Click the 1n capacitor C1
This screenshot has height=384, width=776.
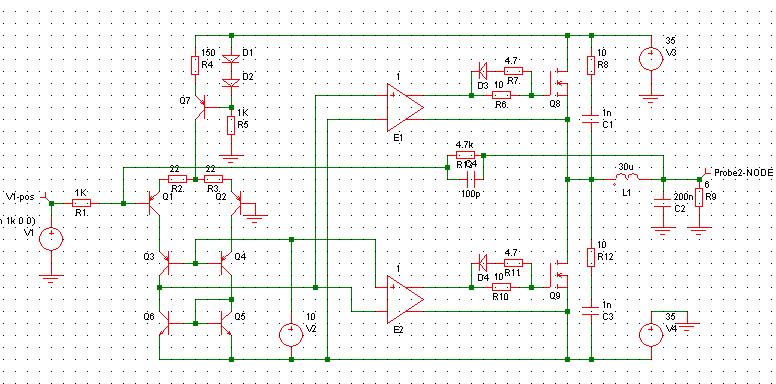(591, 119)
